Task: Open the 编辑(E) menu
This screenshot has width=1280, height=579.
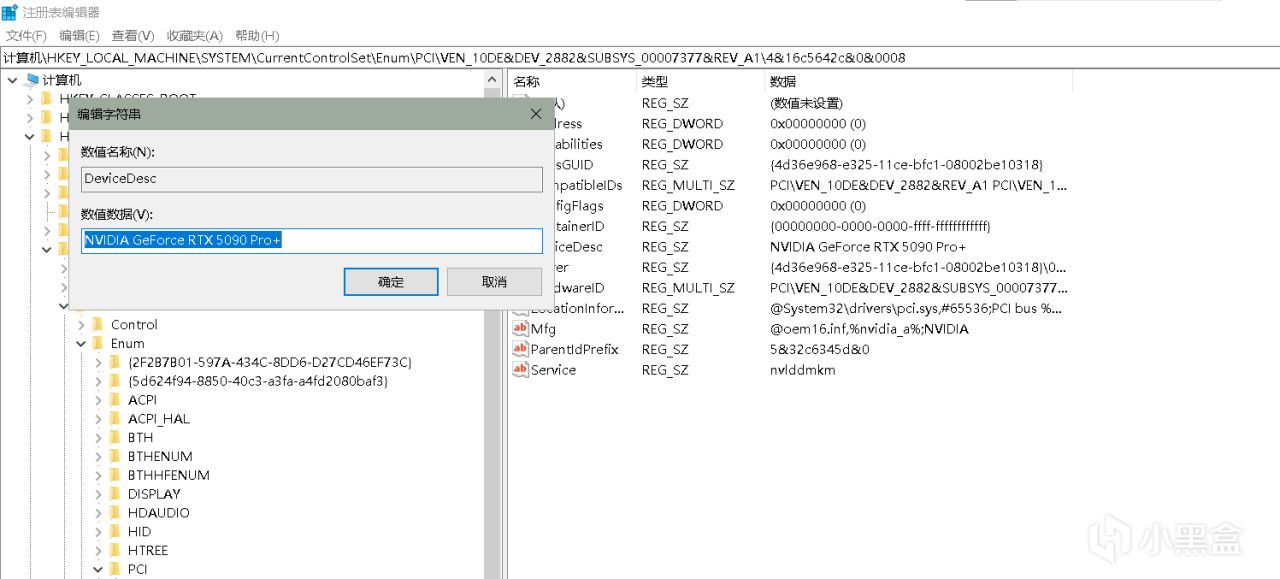Action: pos(79,35)
